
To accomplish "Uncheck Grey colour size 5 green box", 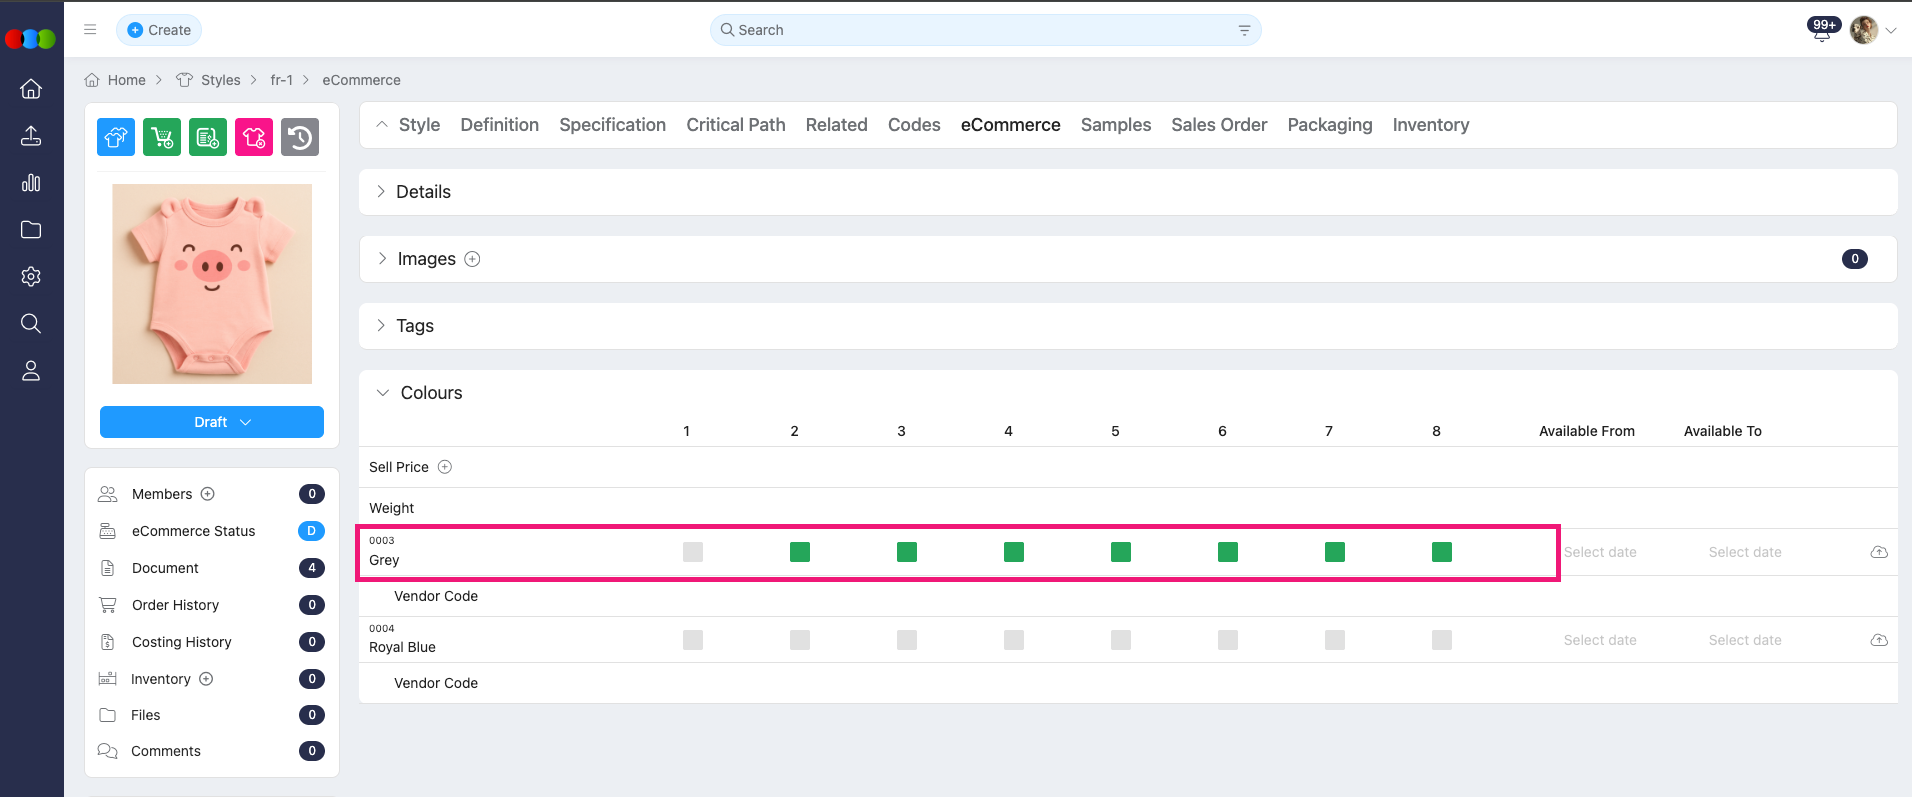I will [1121, 552].
